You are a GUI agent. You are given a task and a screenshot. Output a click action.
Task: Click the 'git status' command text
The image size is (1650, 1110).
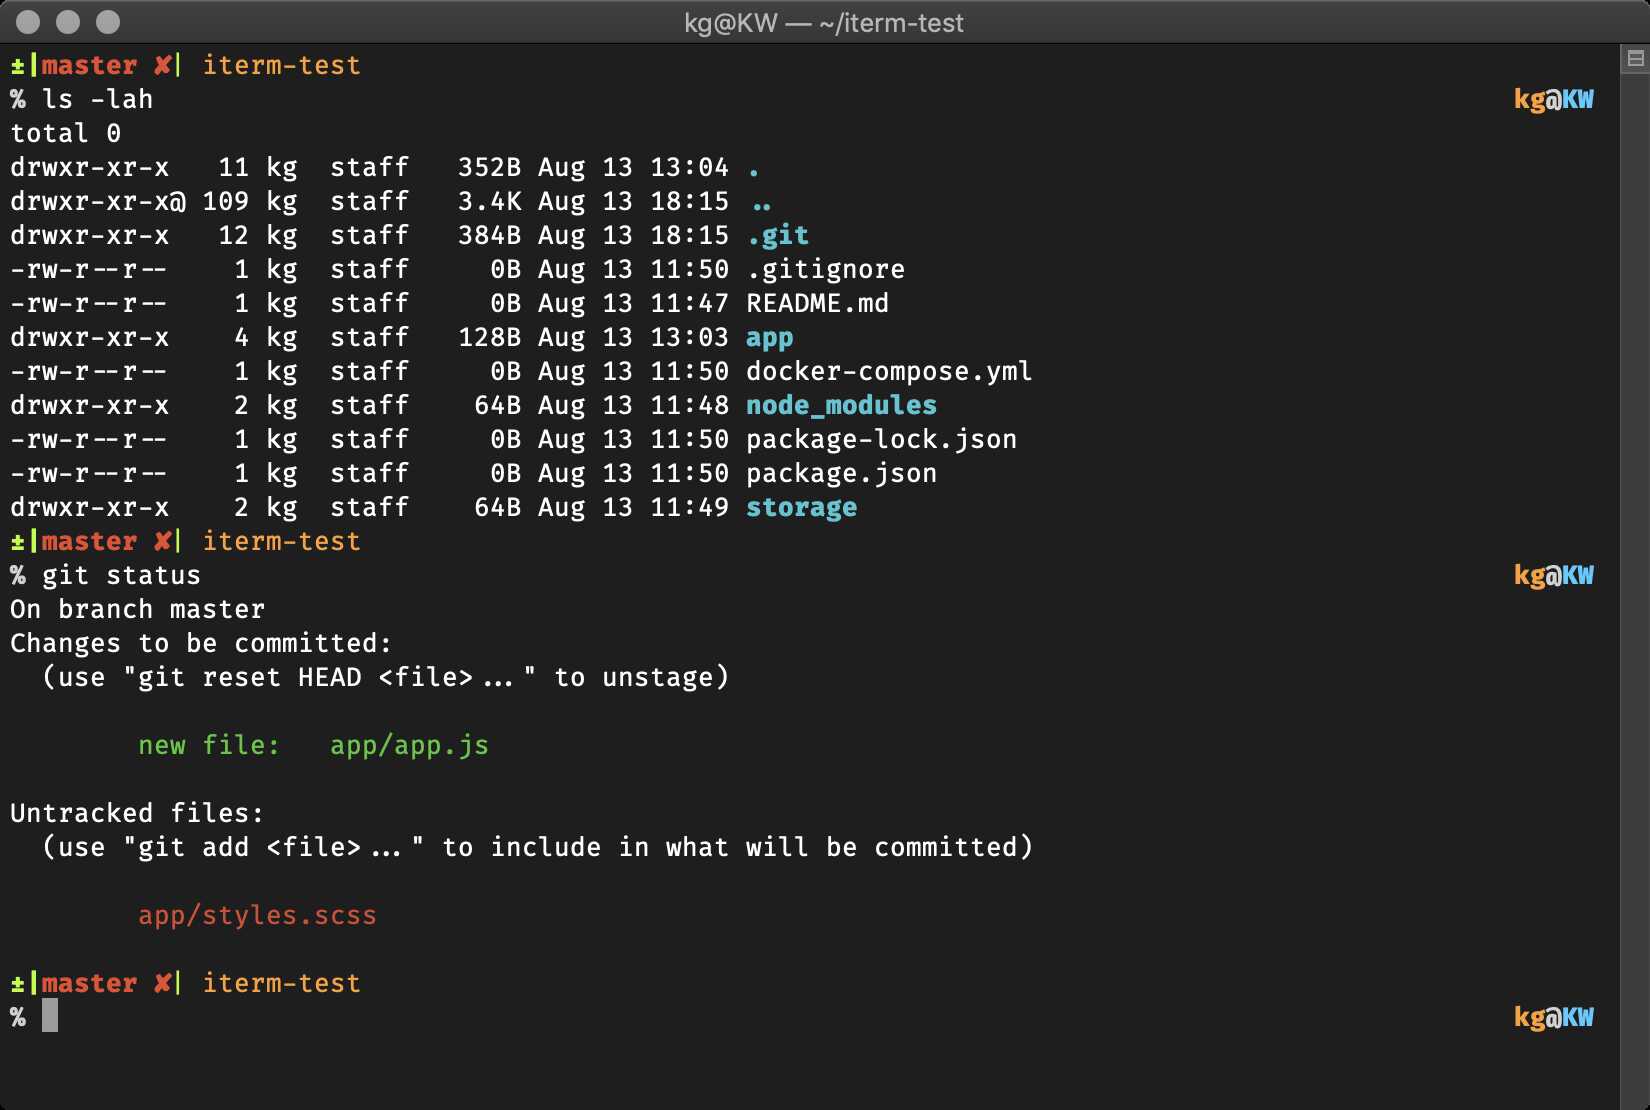tap(121, 576)
